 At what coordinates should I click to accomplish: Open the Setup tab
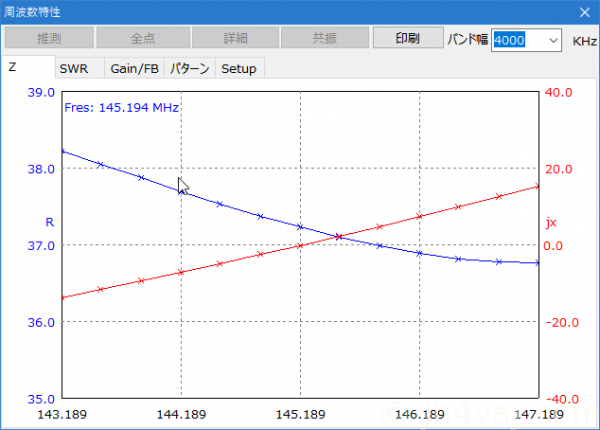coord(238,68)
